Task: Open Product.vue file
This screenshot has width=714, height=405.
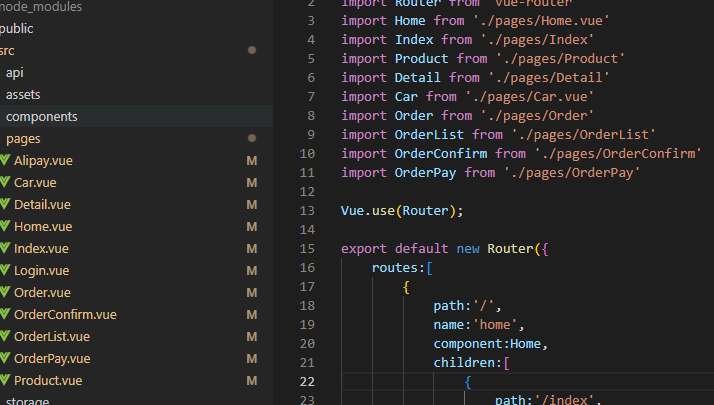Action: 48,380
